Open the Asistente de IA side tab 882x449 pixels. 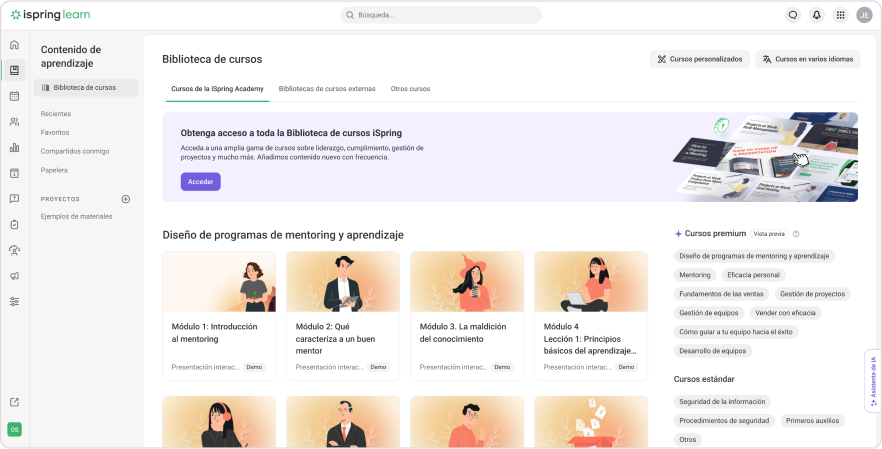click(x=872, y=381)
